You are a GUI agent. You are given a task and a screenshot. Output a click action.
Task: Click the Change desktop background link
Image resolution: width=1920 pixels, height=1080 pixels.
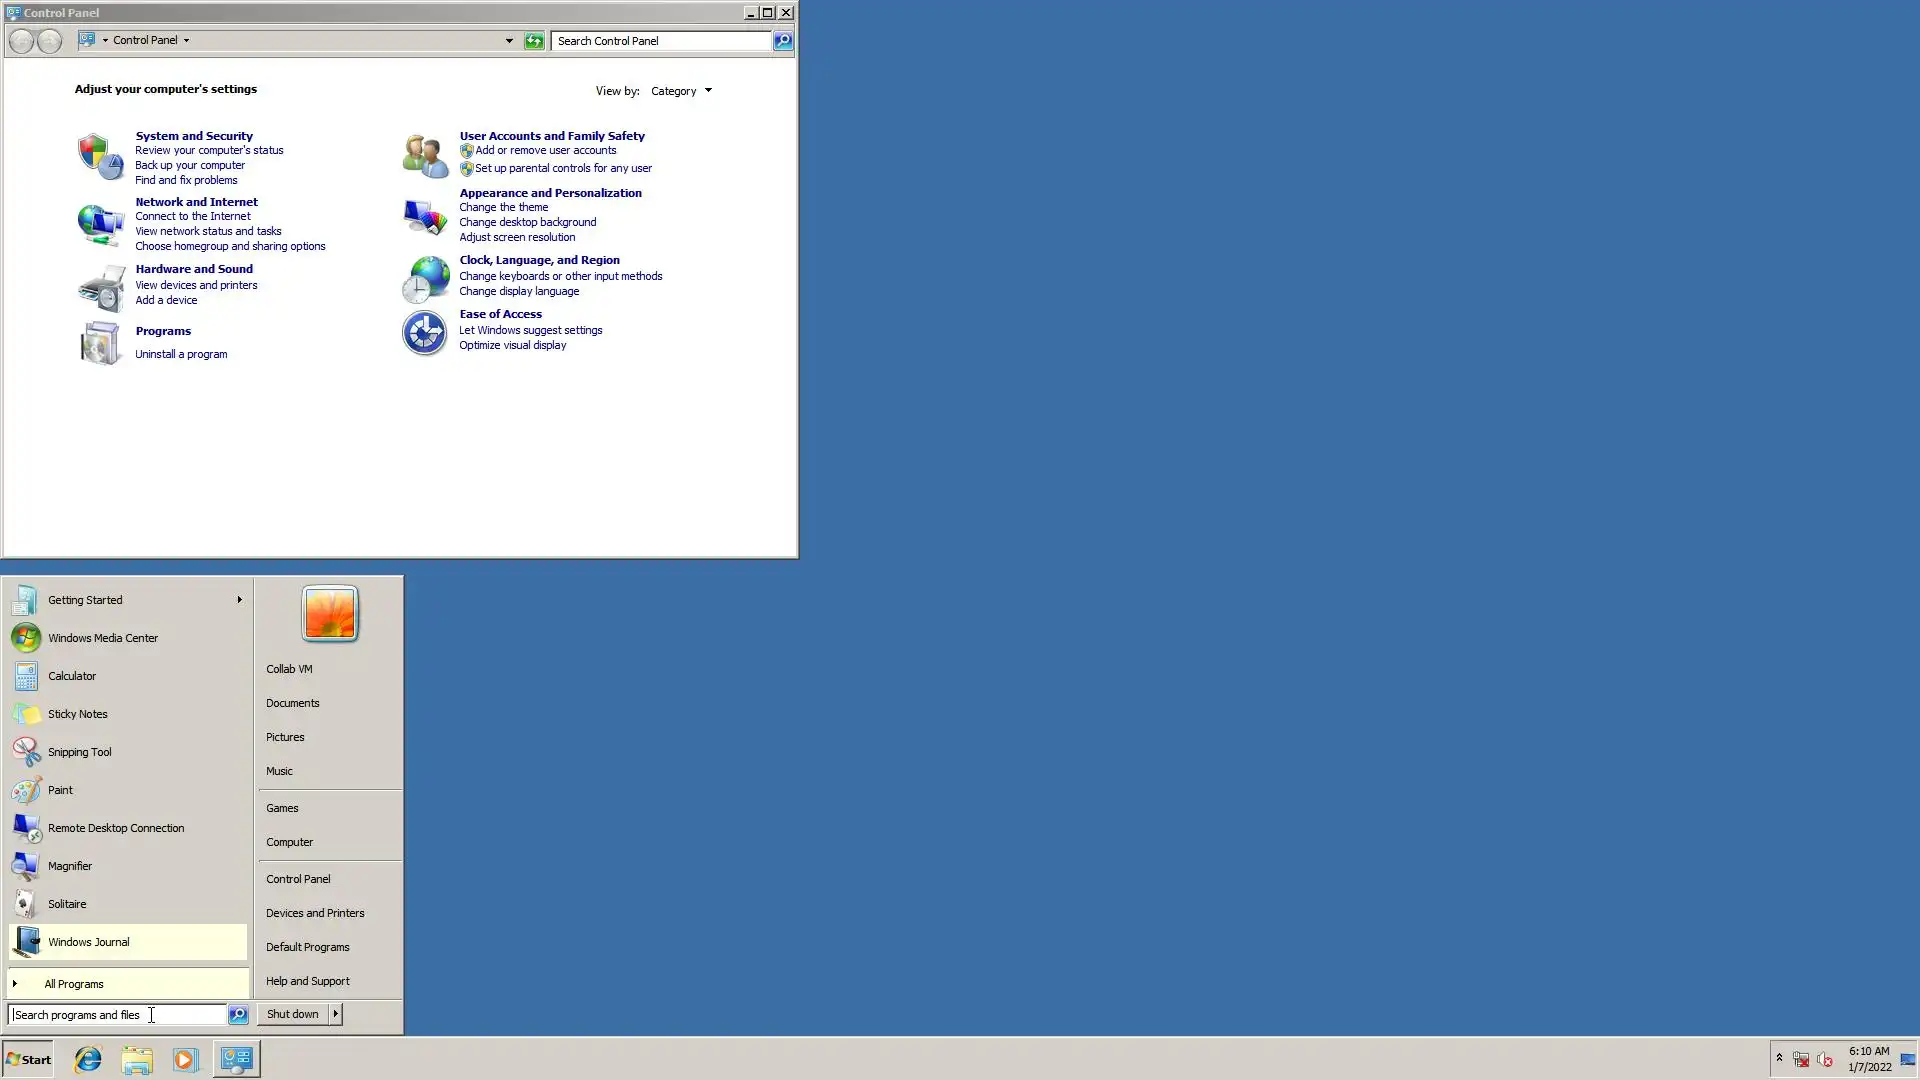click(x=527, y=222)
